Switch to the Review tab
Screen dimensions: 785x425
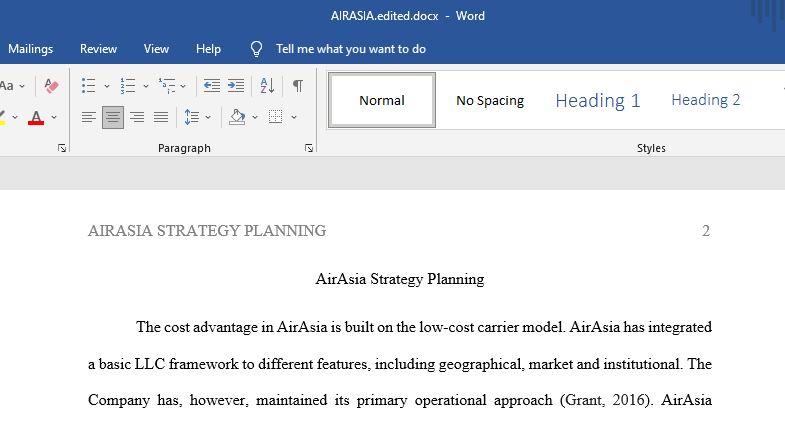98,49
